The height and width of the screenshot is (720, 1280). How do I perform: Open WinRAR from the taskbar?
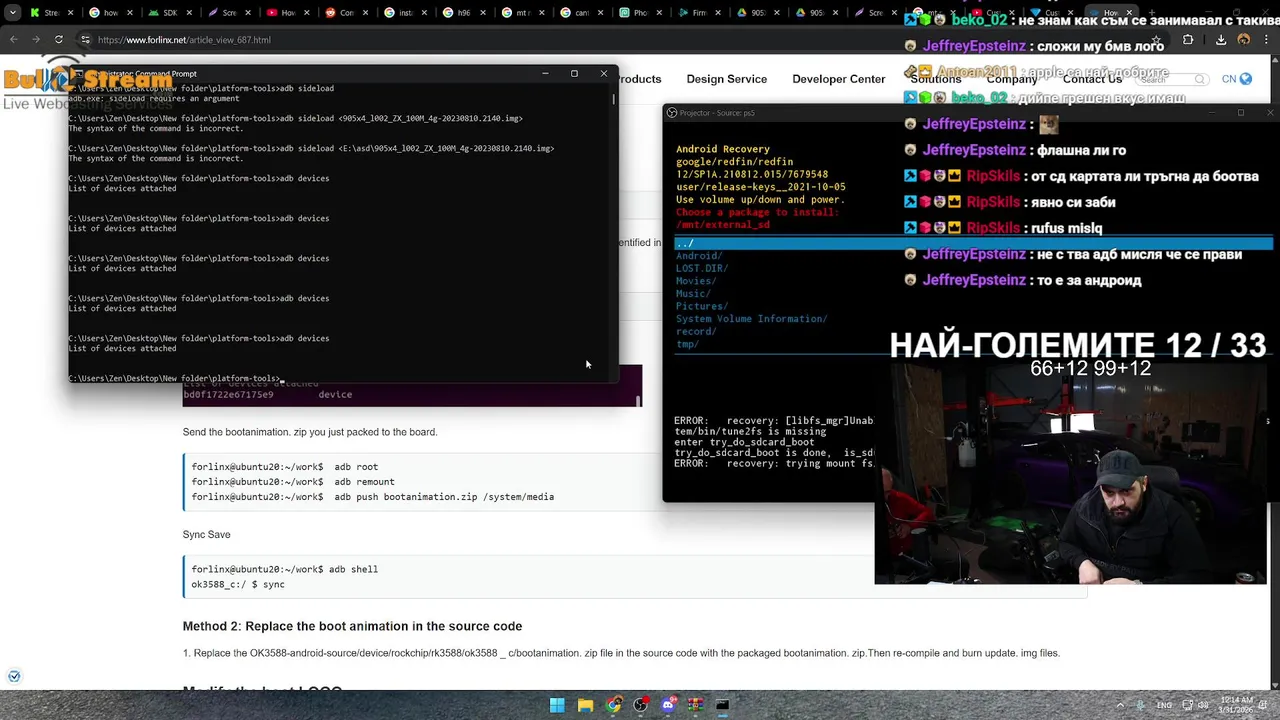695,705
